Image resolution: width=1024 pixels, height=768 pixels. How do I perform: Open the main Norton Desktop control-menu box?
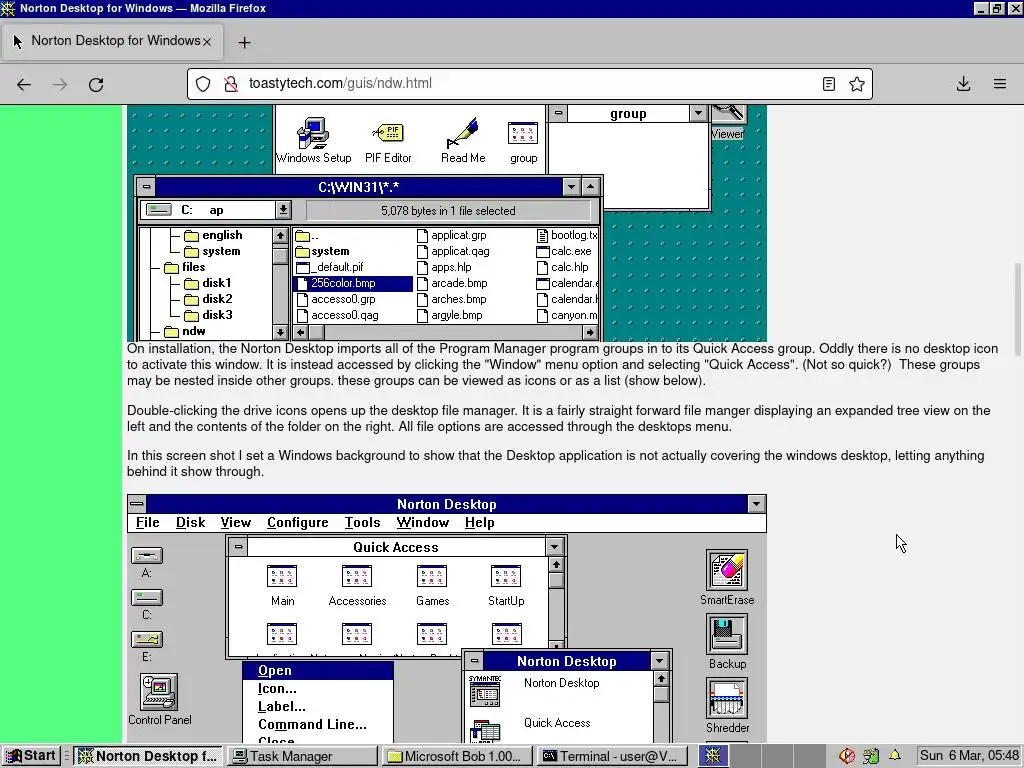coord(136,504)
